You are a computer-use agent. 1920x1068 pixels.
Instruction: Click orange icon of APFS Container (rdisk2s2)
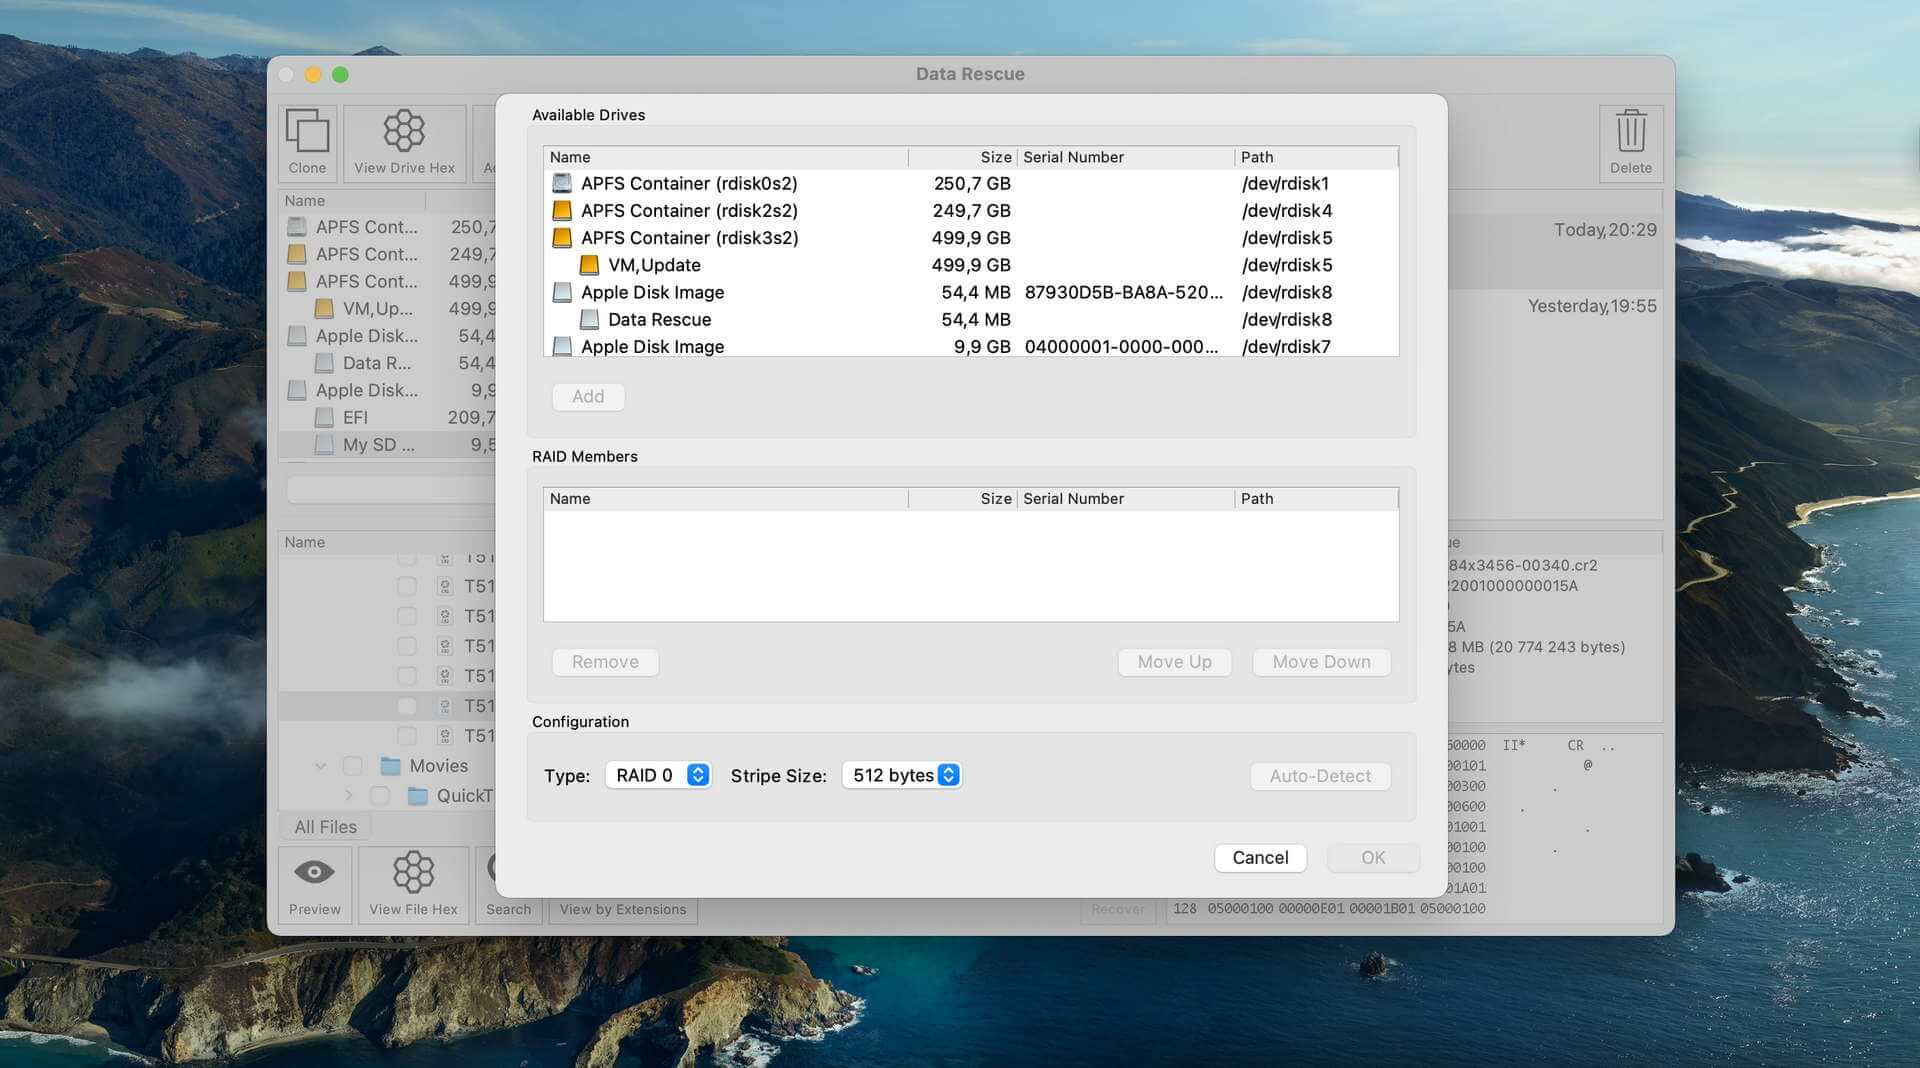click(x=562, y=210)
